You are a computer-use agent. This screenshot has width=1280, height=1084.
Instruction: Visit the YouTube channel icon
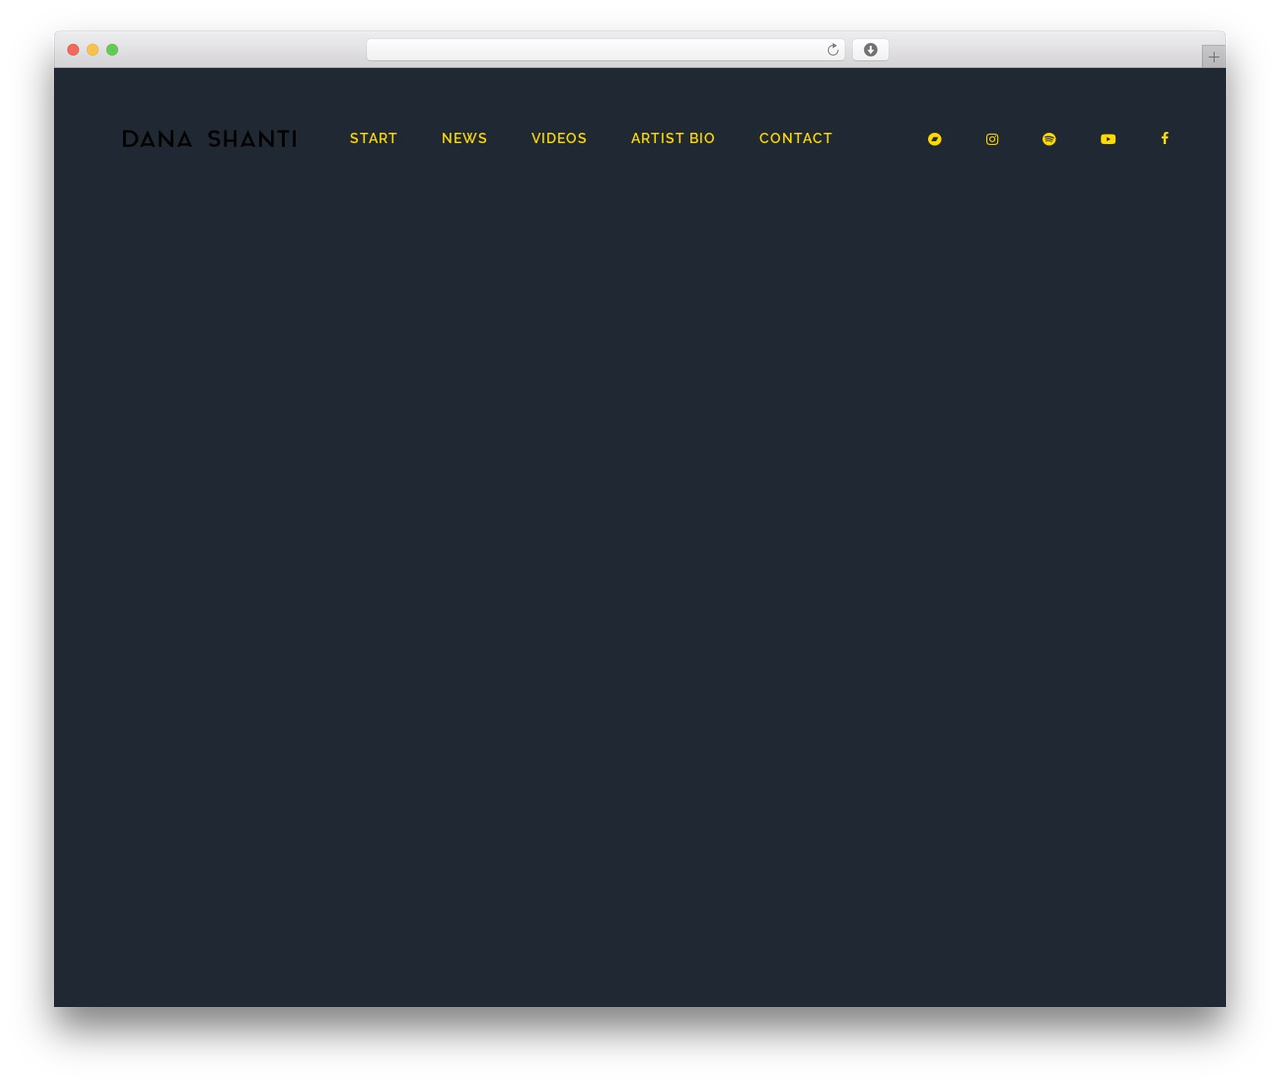click(x=1108, y=139)
